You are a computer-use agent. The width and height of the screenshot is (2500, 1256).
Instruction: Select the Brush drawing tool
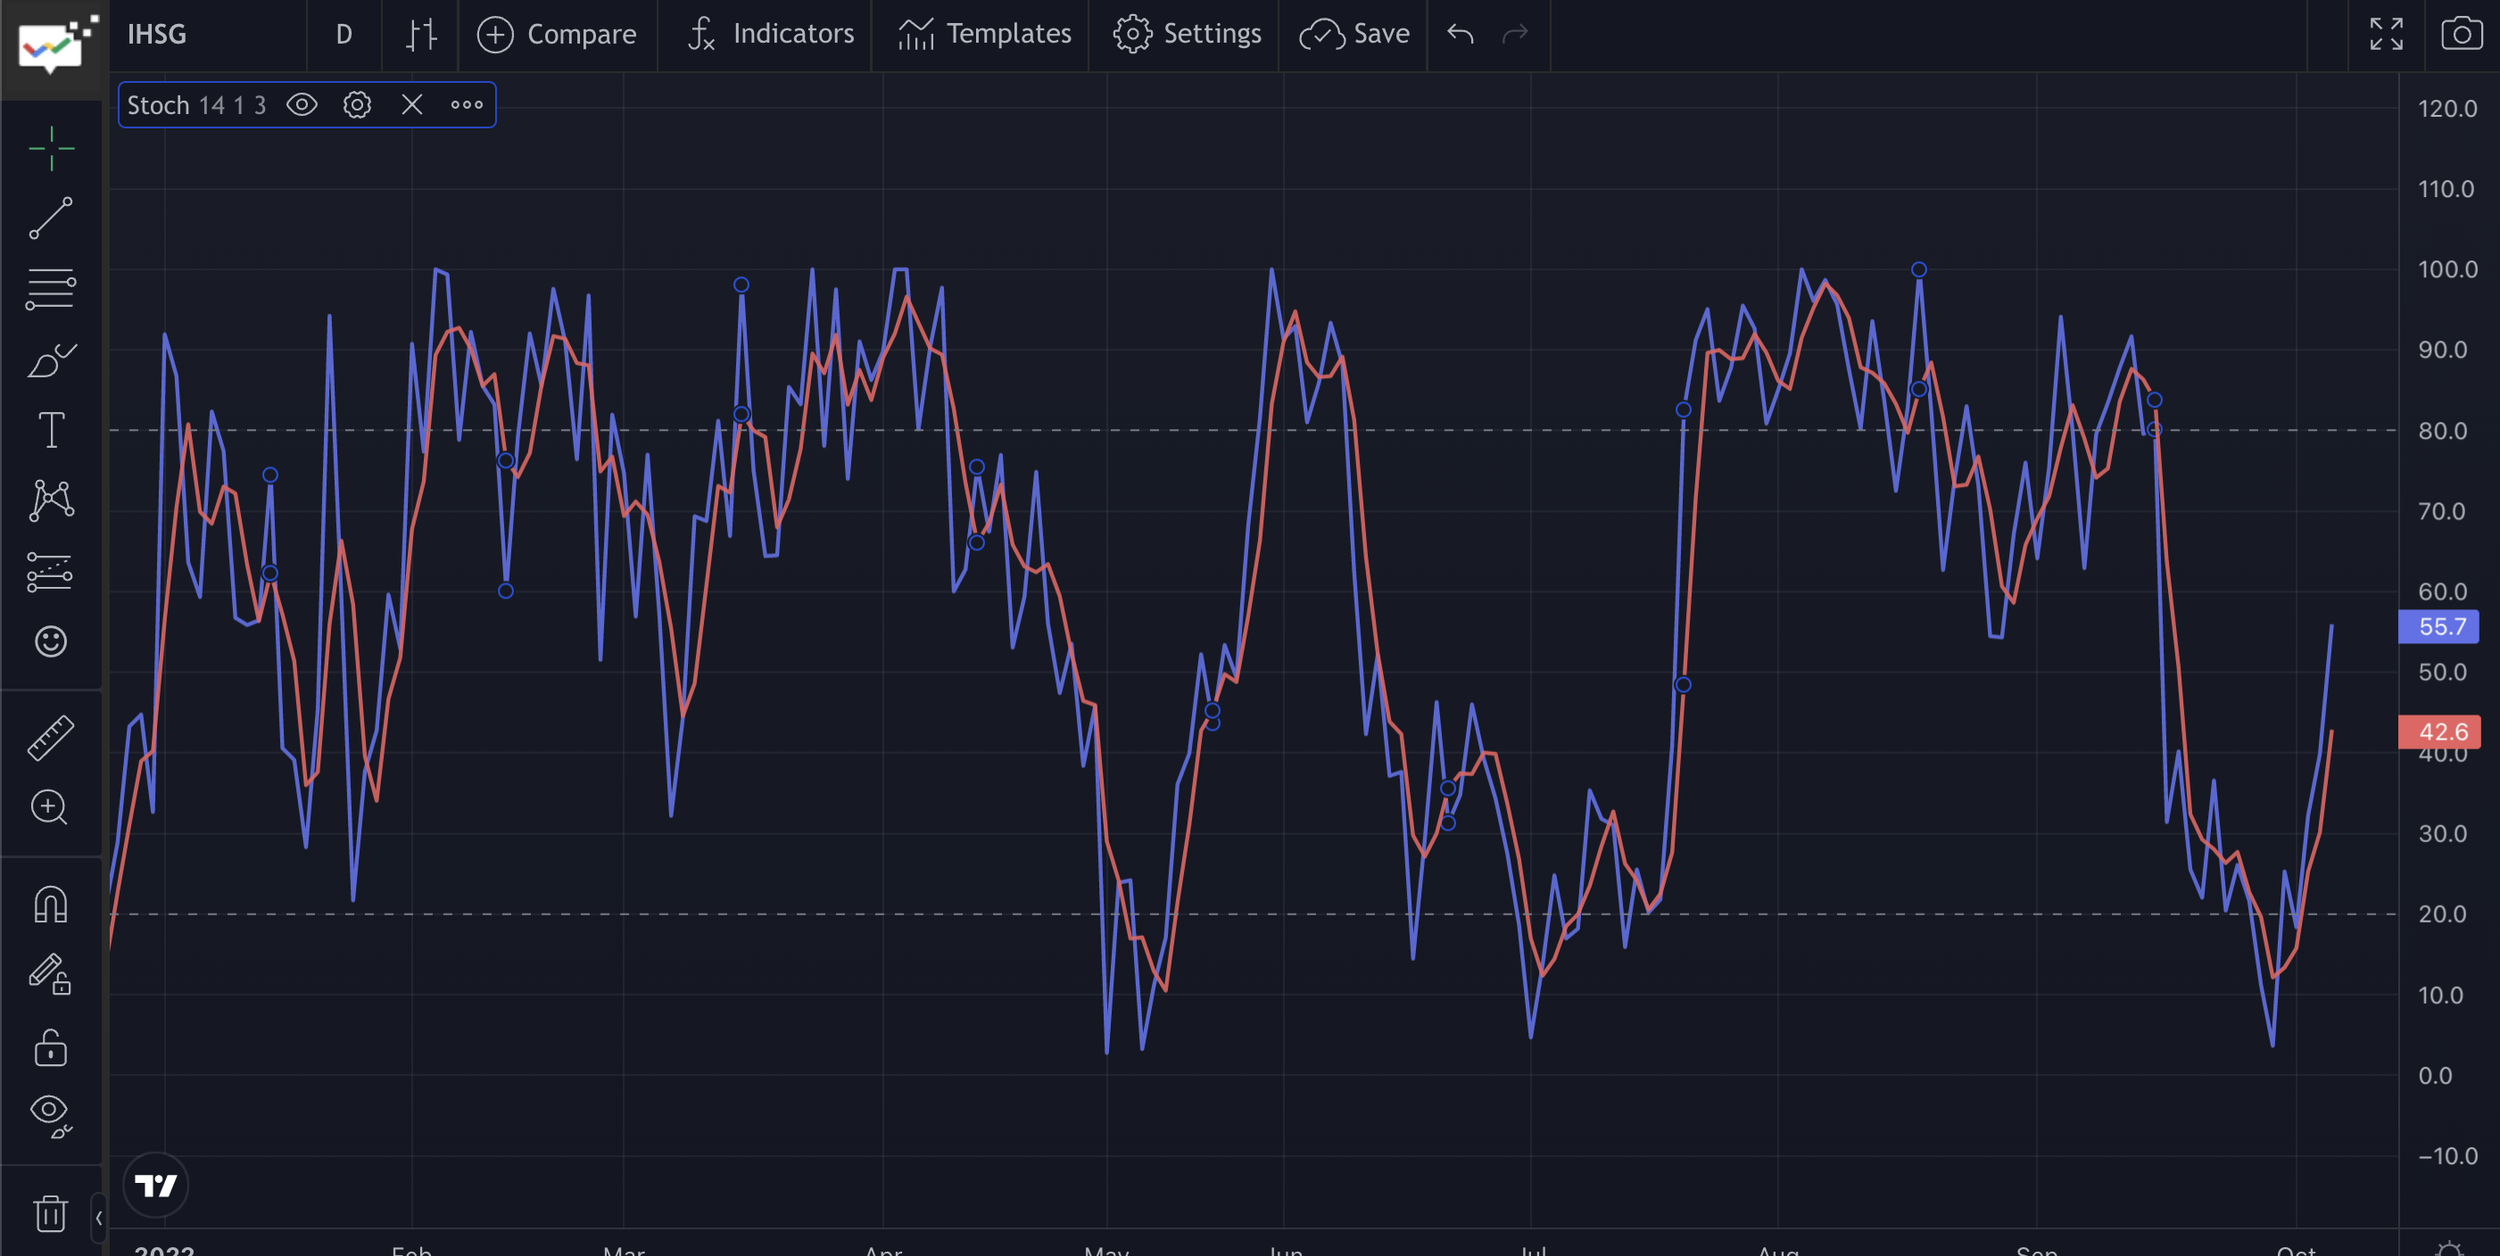pyautogui.click(x=51, y=358)
